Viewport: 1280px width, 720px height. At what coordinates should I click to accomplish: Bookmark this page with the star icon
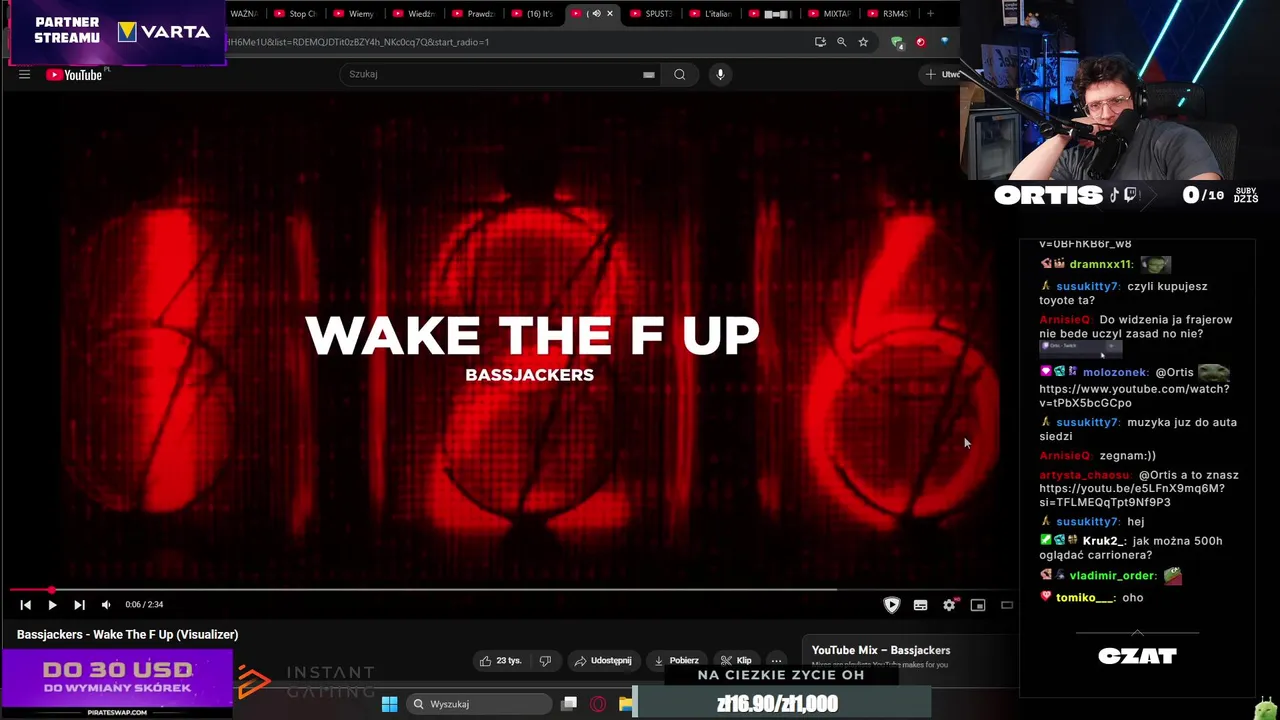click(x=863, y=42)
